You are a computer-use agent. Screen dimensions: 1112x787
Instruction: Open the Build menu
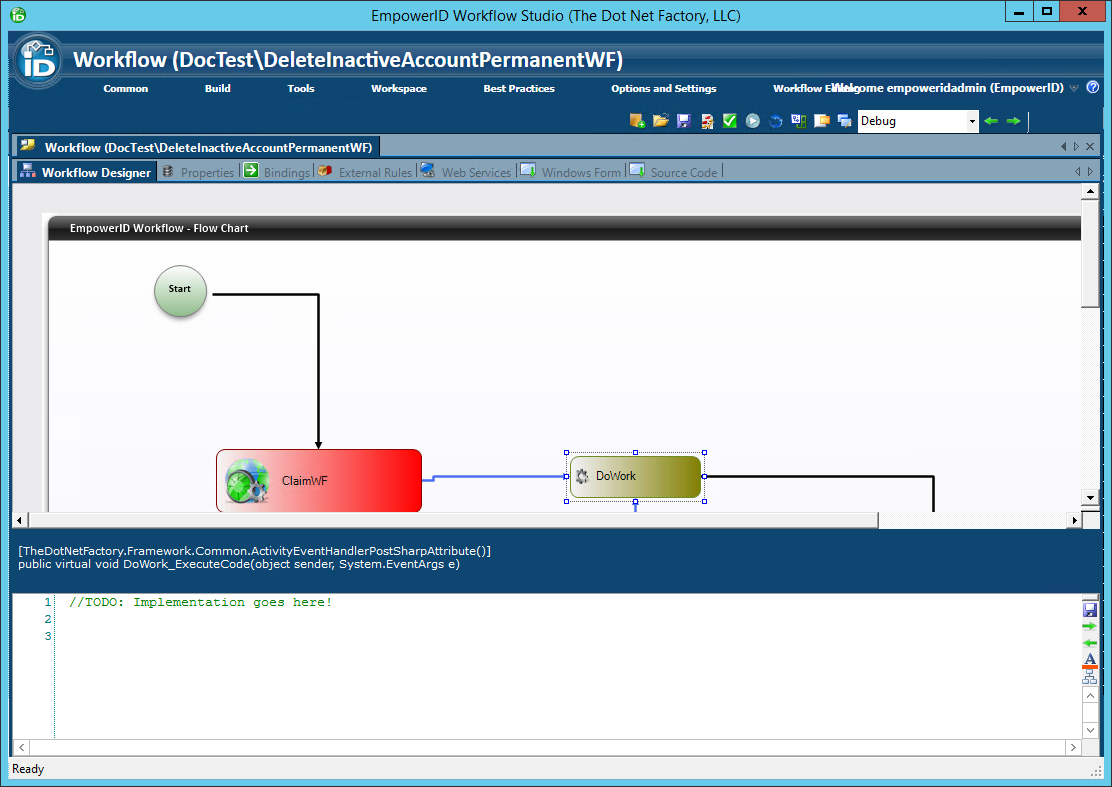(217, 88)
